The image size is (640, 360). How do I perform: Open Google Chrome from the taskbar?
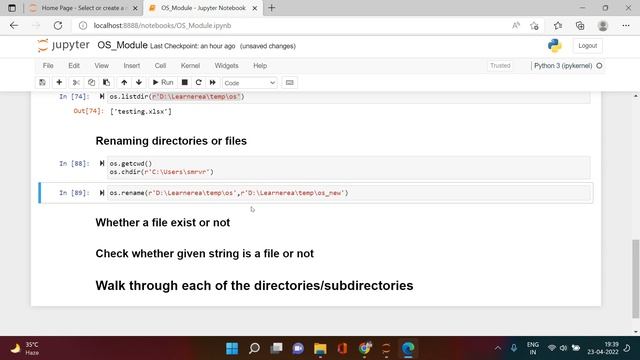[x=364, y=348]
